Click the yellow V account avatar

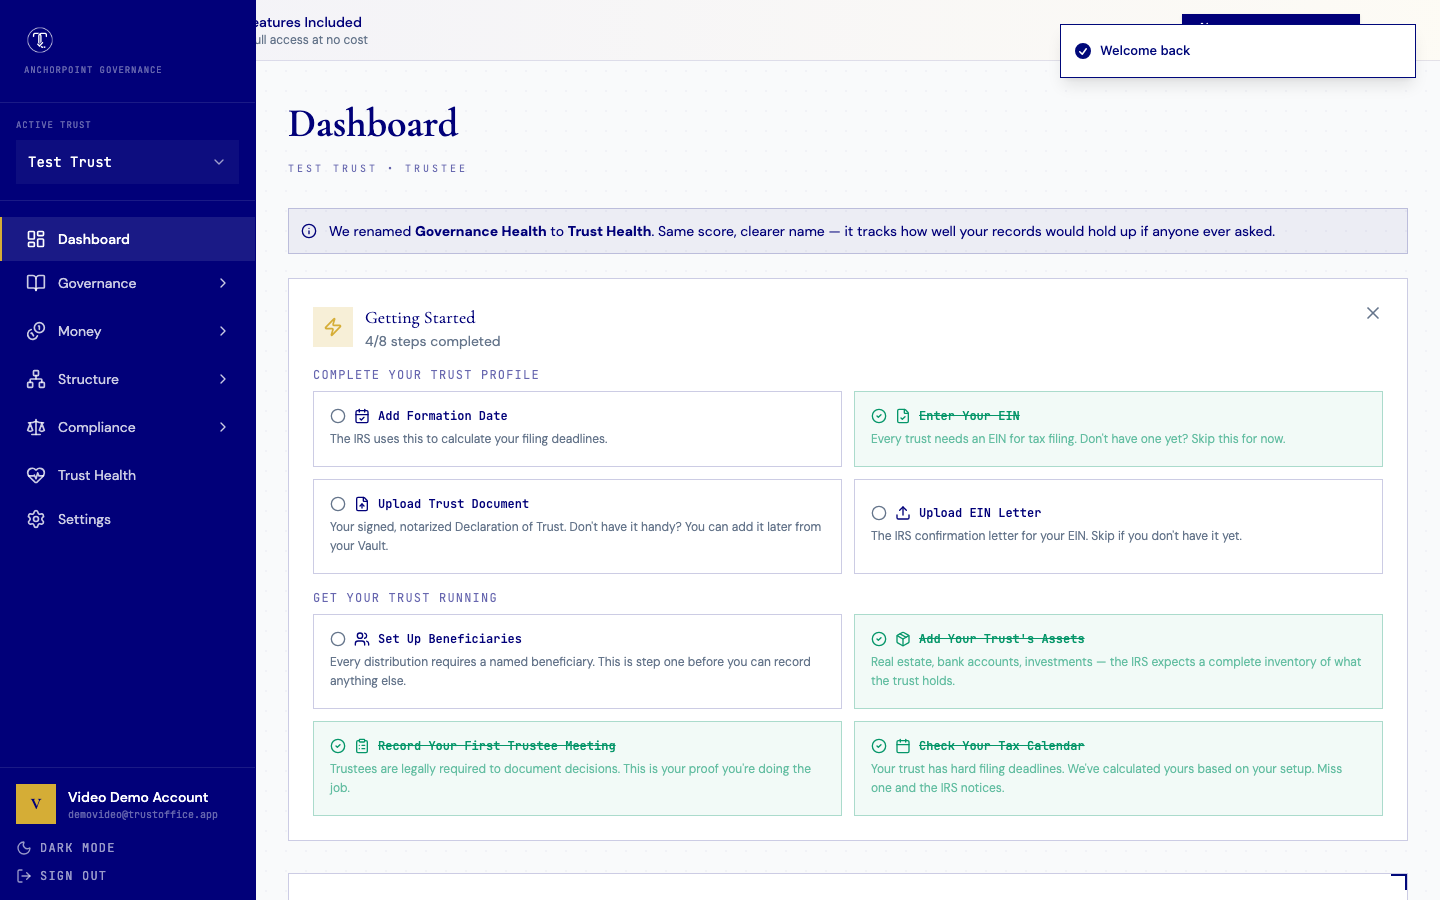(36, 804)
